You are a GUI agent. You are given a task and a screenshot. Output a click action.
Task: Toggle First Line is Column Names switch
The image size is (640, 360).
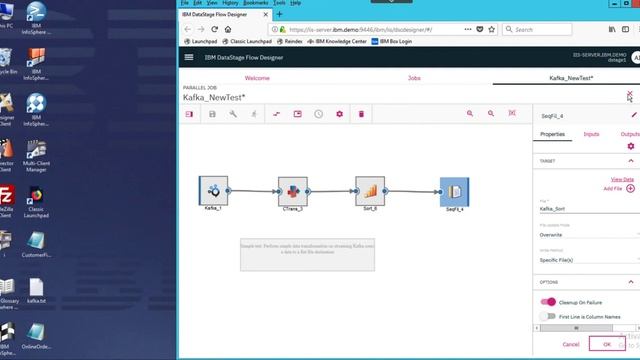[547, 316]
